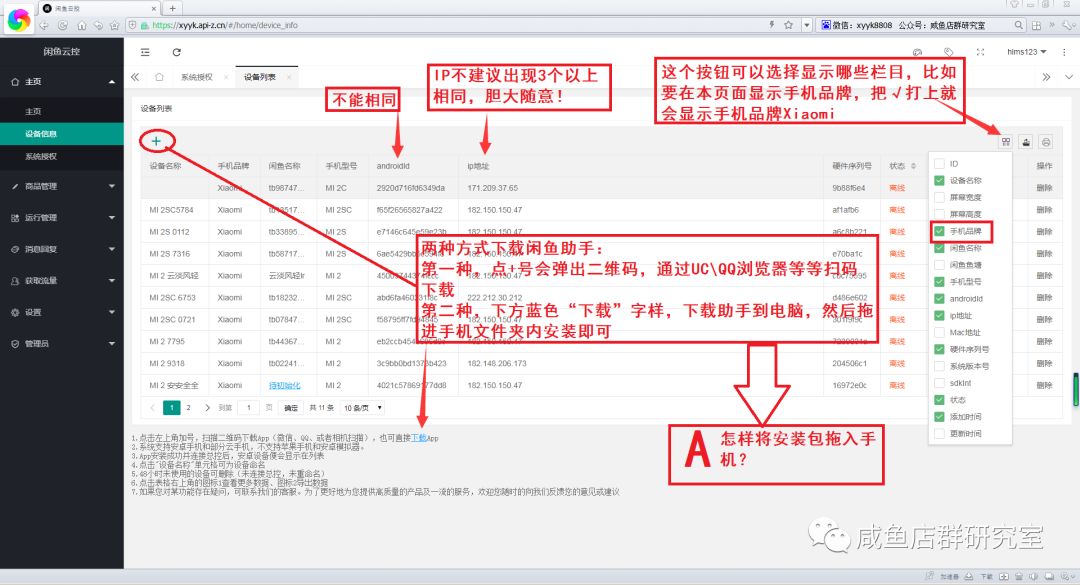Click the theme palette icon in header
This screenshot has height=585, width=1080.
point(917,52)
